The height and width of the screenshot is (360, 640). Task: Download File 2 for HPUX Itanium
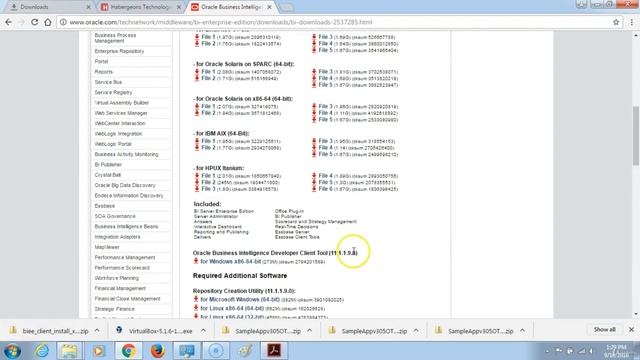point(208,182)
